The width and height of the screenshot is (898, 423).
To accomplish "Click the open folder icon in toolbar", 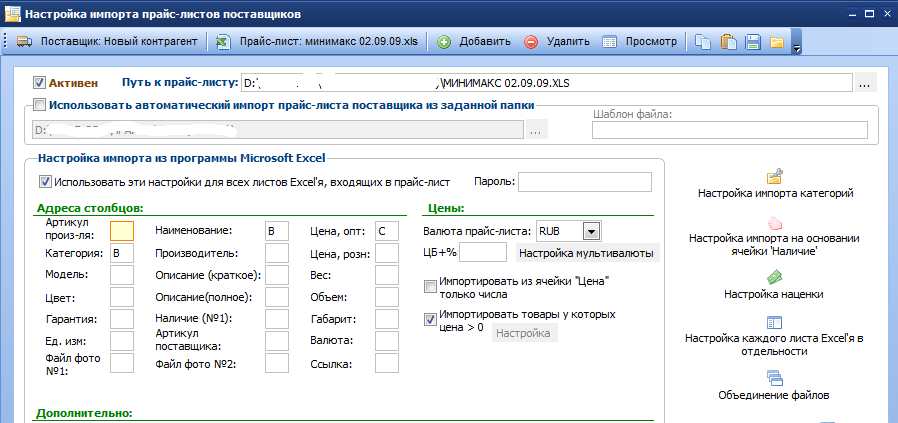I will click(x=777, y=42).
